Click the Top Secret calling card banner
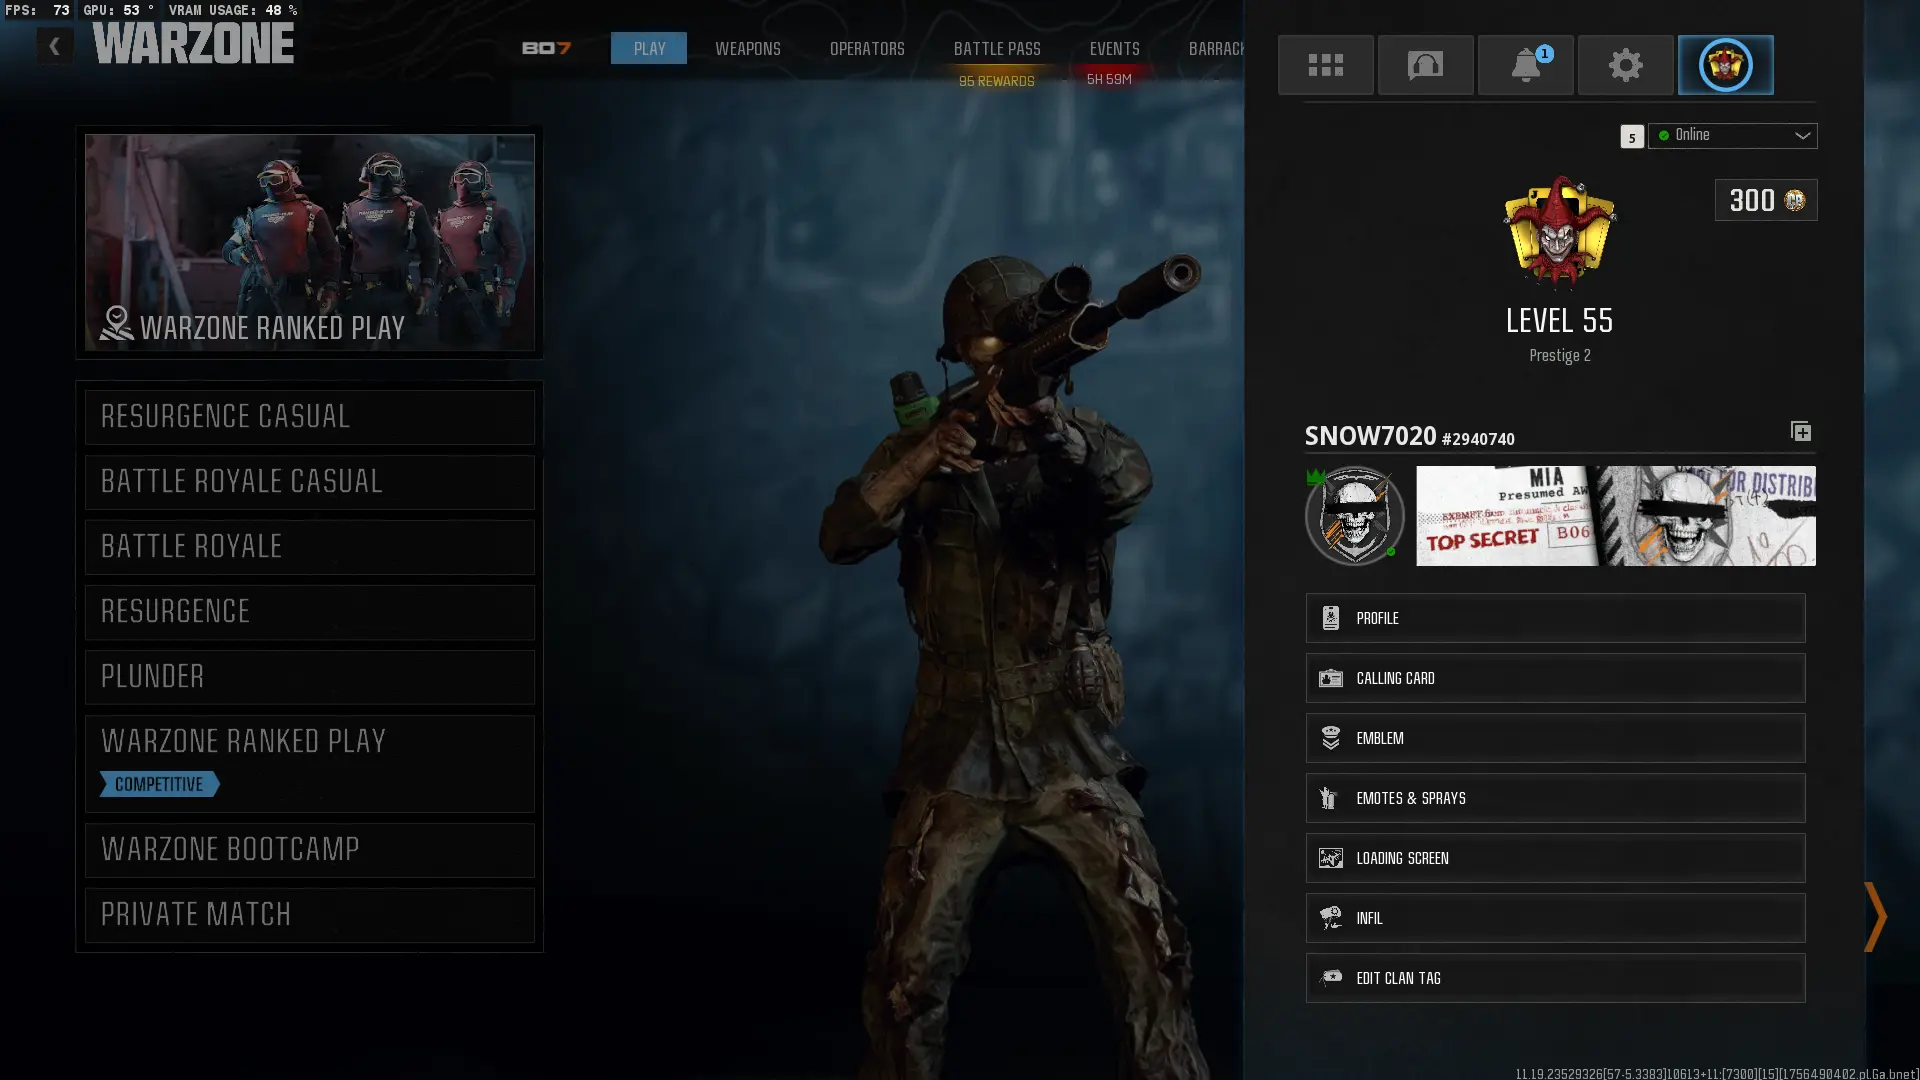Image resolution: width=1920 pixels, height=1080 pixels. [1615, 516]
